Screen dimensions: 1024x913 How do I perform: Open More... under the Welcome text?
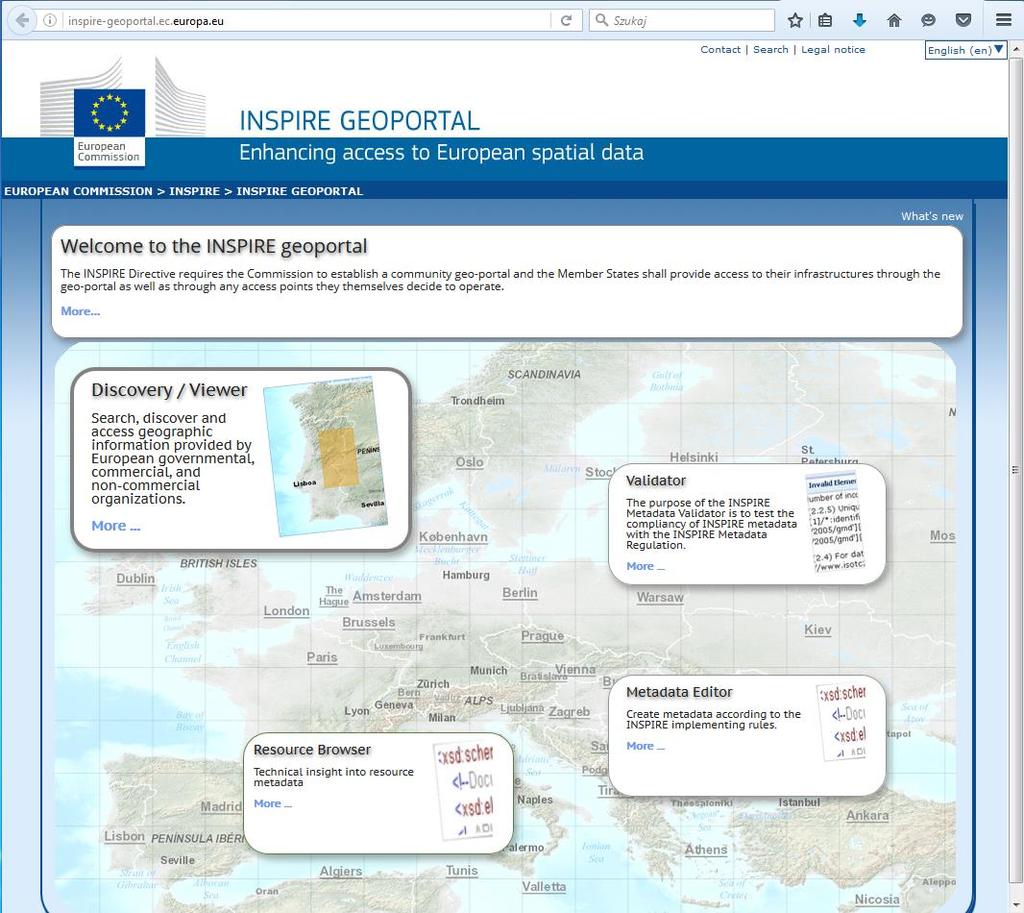pyautogui.click(x=80, y=312)
